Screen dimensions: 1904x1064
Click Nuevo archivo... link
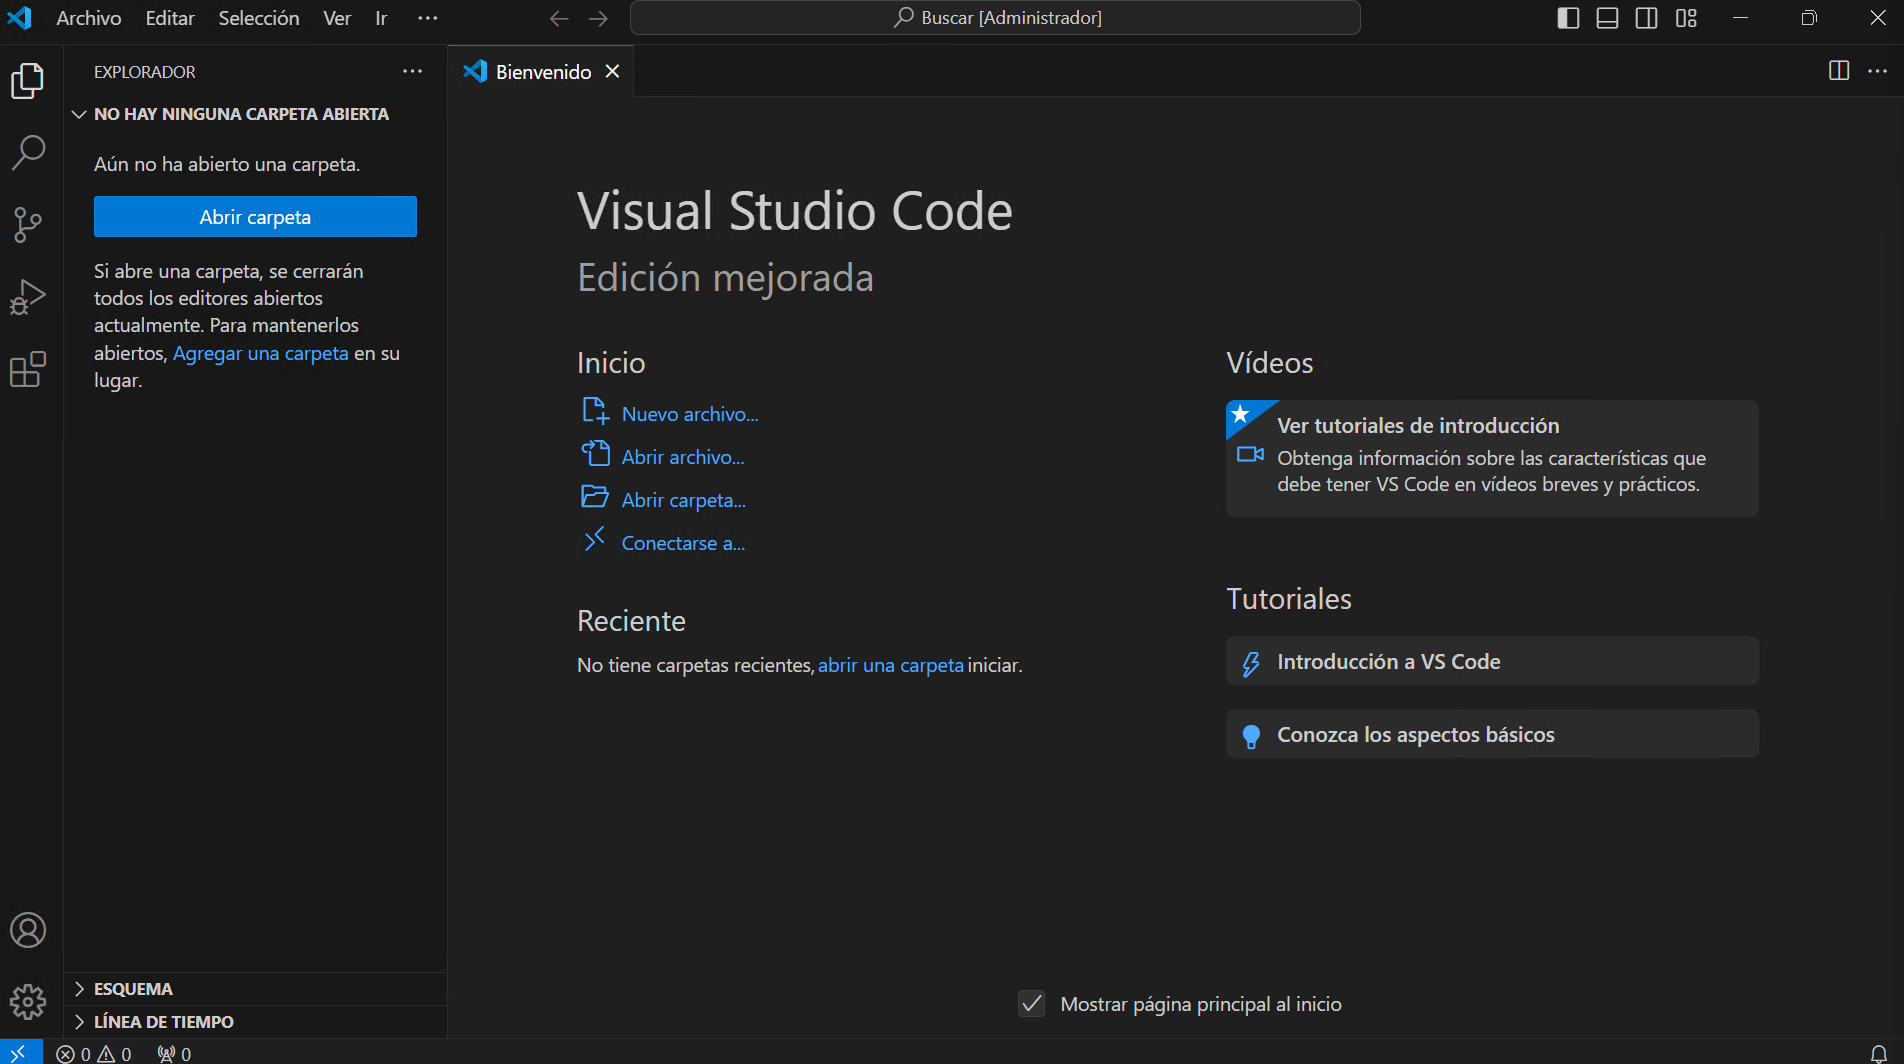(690, 414)
